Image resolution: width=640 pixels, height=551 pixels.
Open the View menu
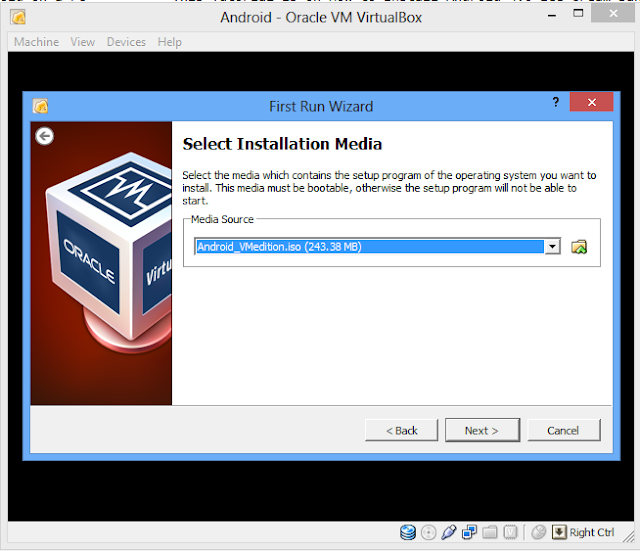[82, 42]
